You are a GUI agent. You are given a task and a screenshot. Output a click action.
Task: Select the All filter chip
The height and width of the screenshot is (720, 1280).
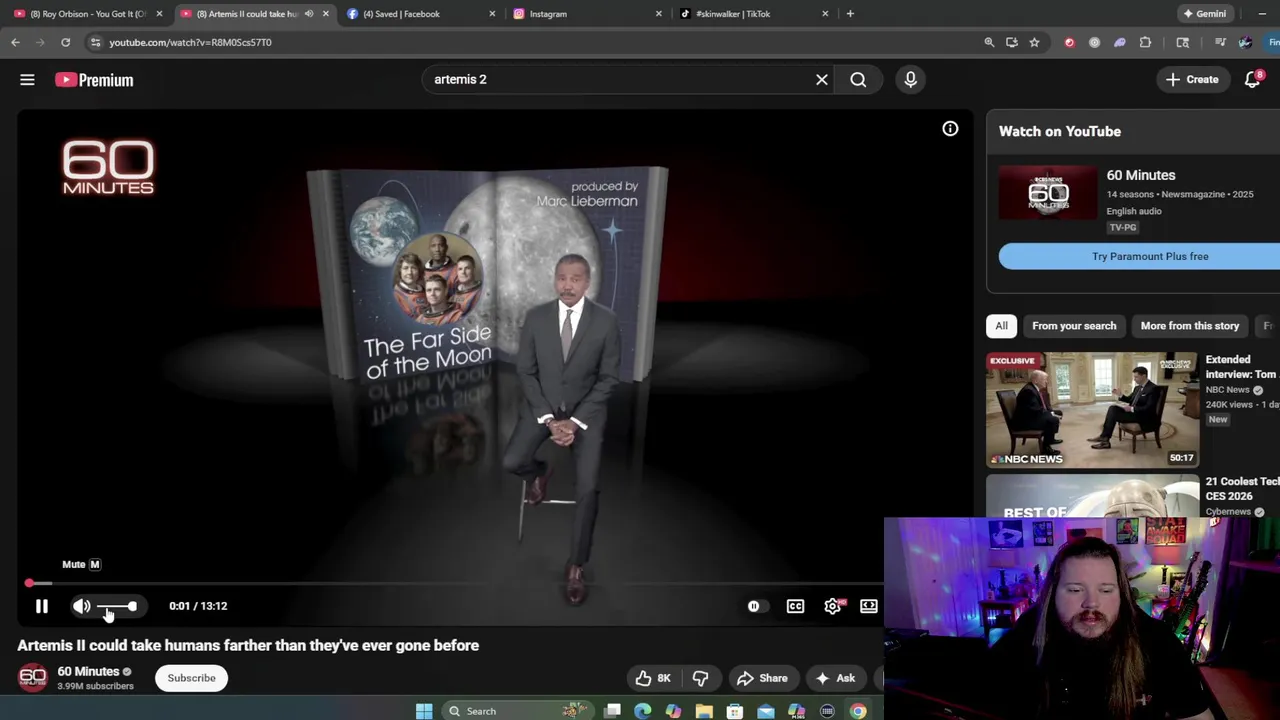[x=1001, y=326]
